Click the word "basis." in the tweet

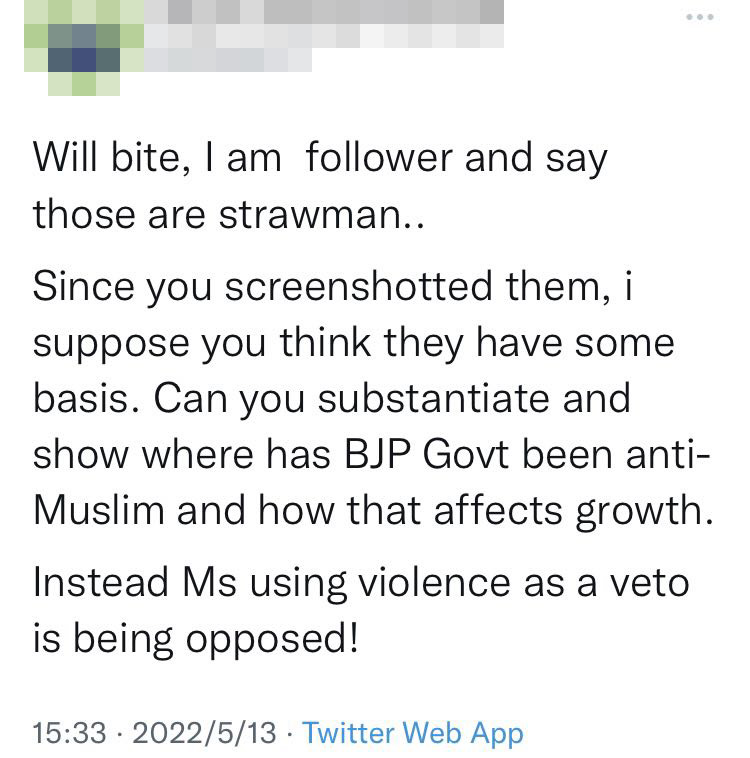pos(85,398)
